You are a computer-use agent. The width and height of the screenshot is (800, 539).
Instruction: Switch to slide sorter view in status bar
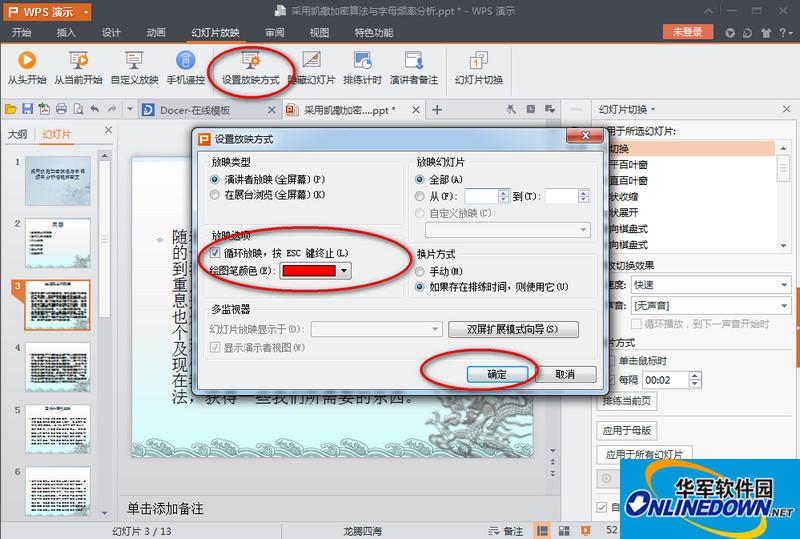pos(564,531)
